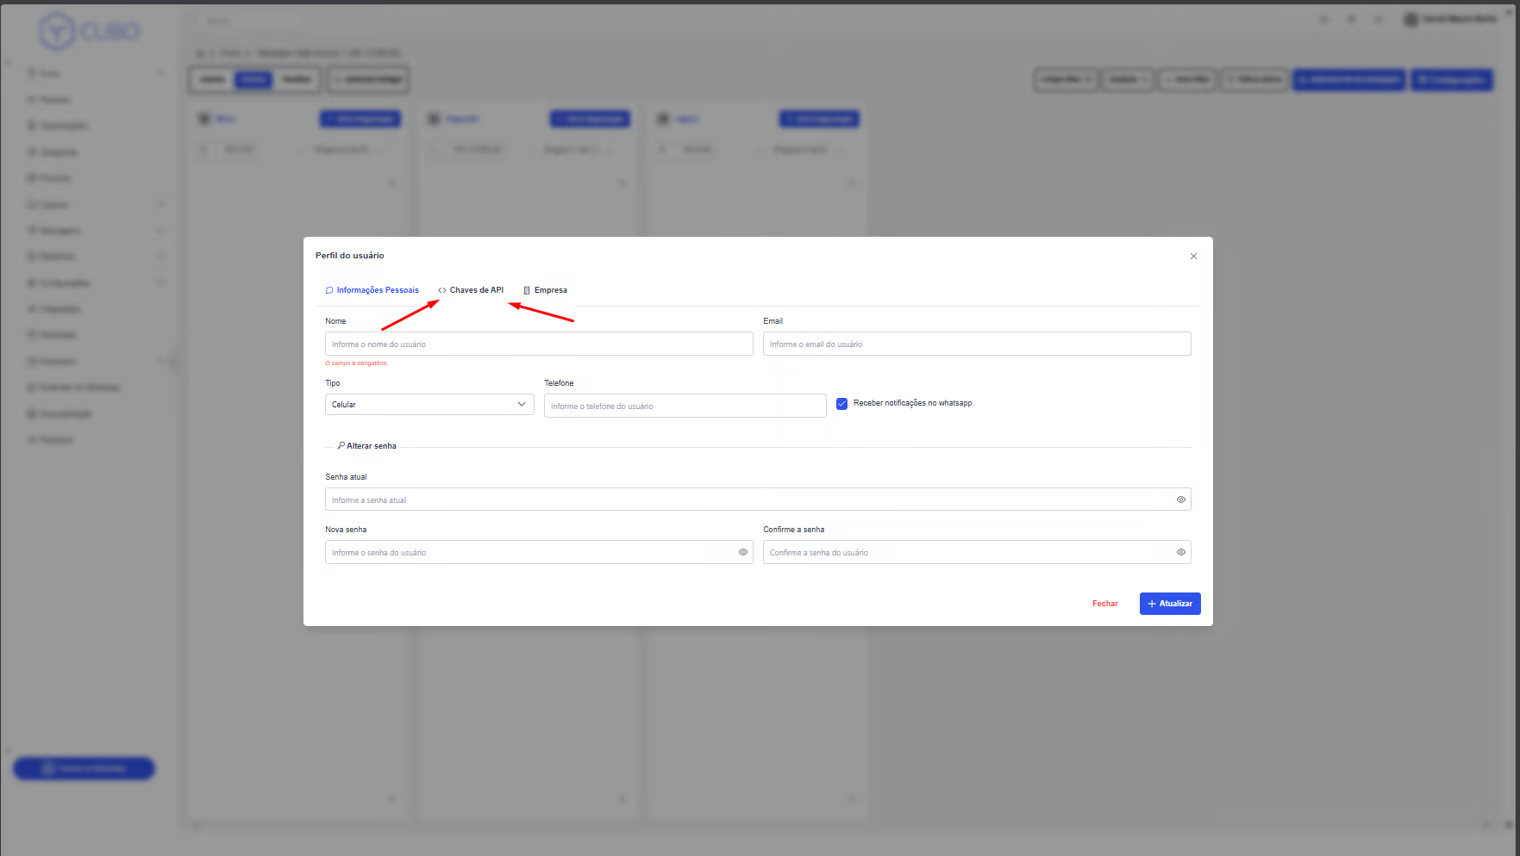Focus the Nova senha field
Image resolution: width=1520 pixels, height=856 pixels.
pyautogui.click(x=530, y=552)
